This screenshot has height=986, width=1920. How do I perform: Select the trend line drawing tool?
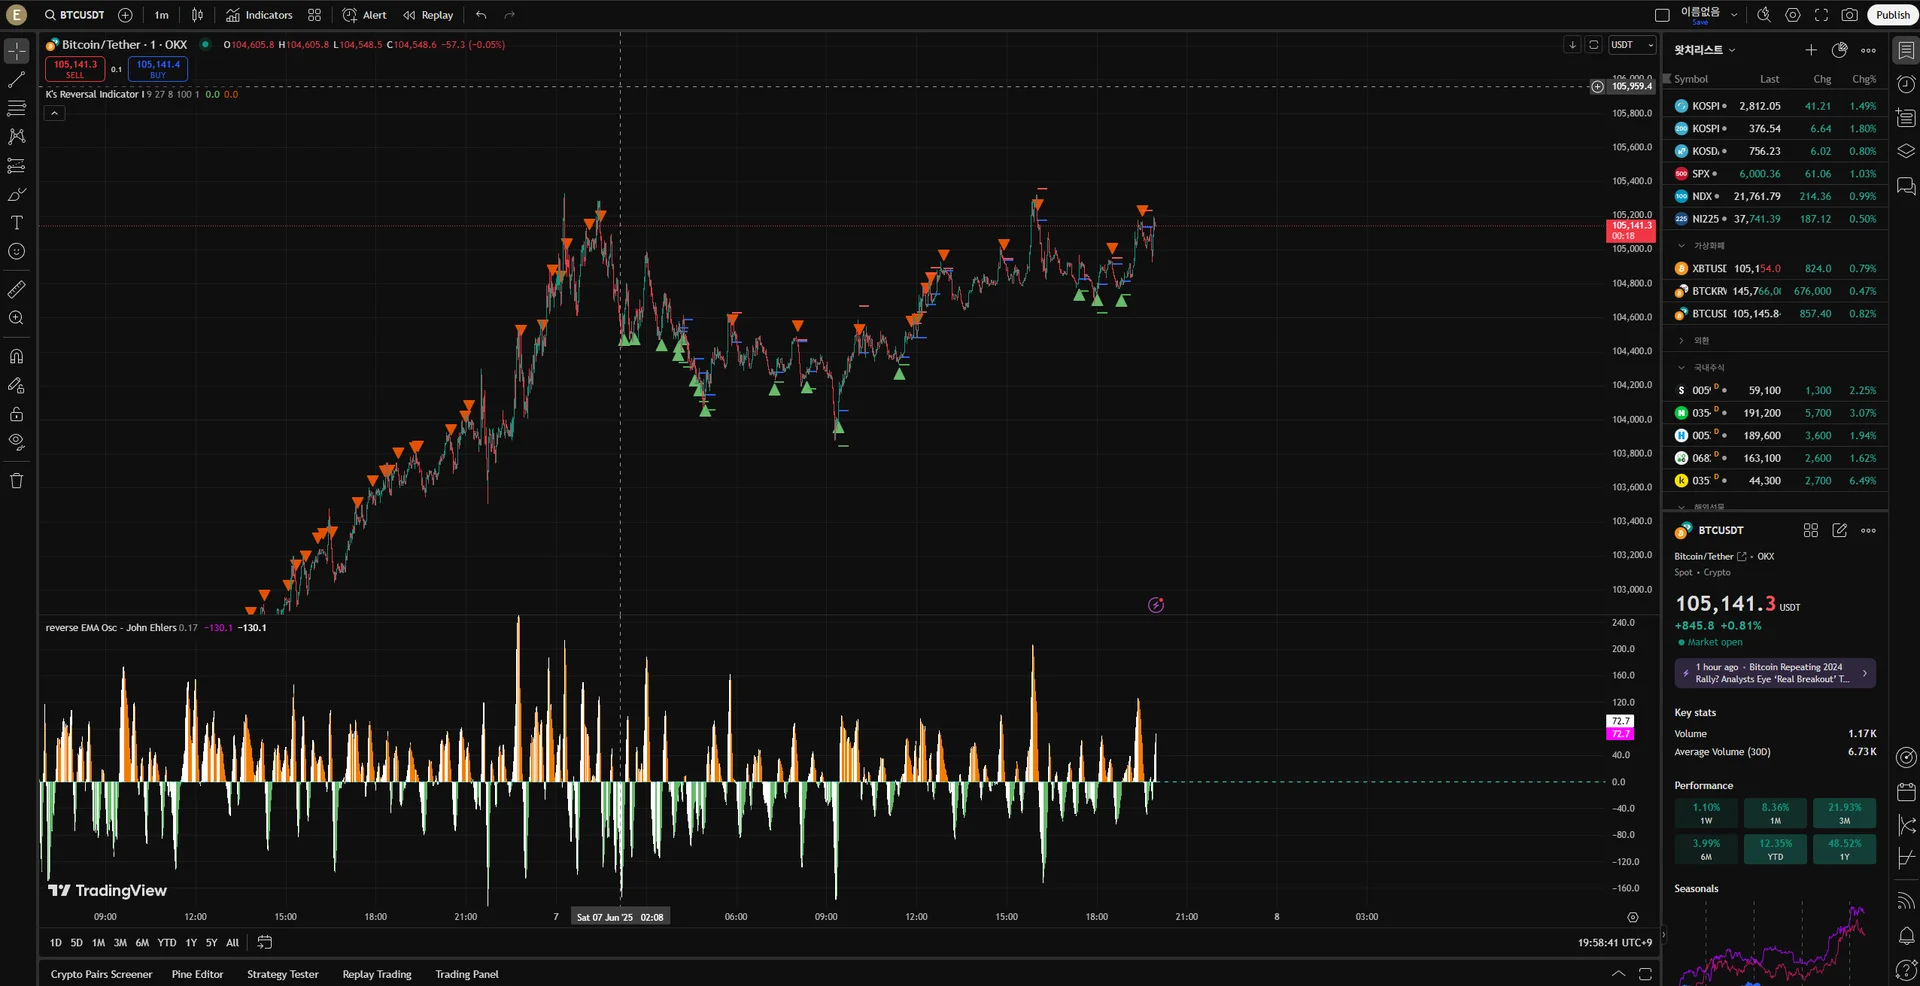tap(17, 79)
